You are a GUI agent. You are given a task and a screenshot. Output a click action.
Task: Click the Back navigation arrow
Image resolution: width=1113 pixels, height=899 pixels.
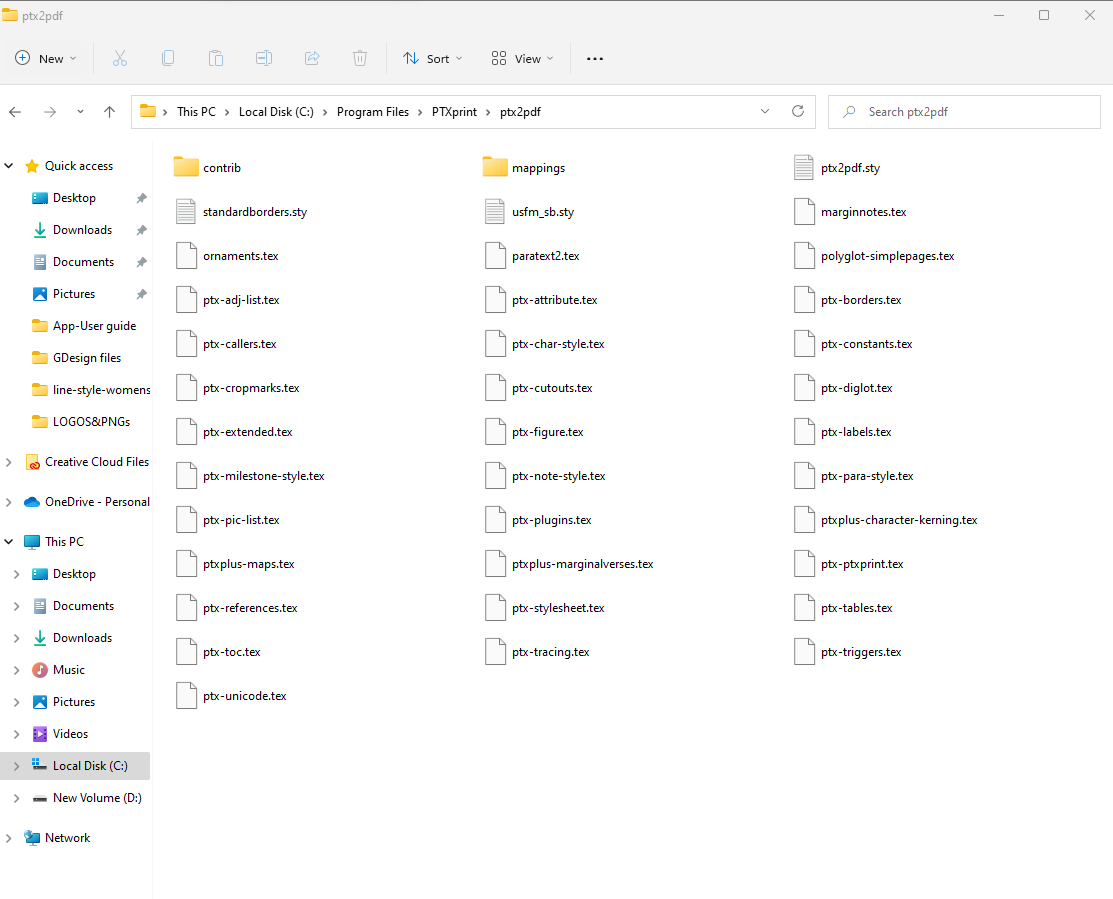14,111
